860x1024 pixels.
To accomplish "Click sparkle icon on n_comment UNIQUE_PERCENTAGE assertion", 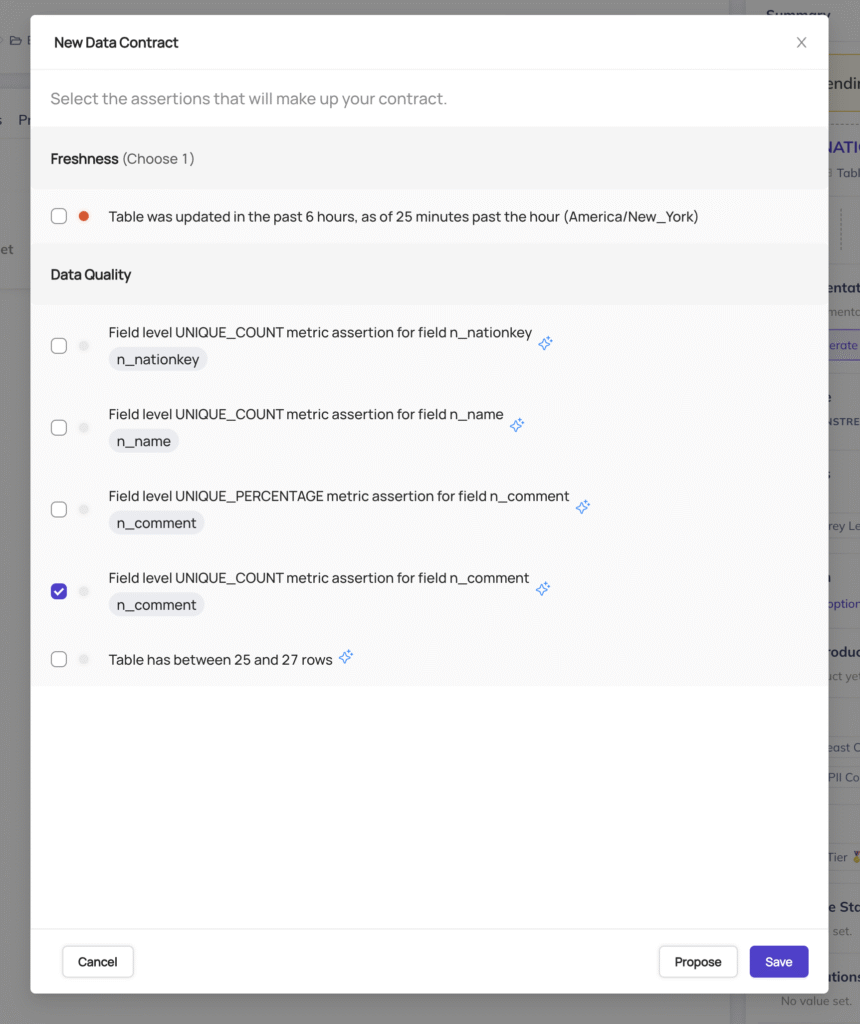I will 584,507.
